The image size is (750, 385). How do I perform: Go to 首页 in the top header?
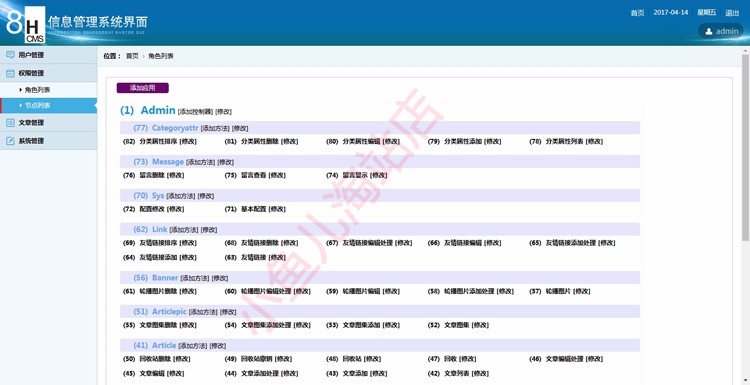click(x=637, y=13)
